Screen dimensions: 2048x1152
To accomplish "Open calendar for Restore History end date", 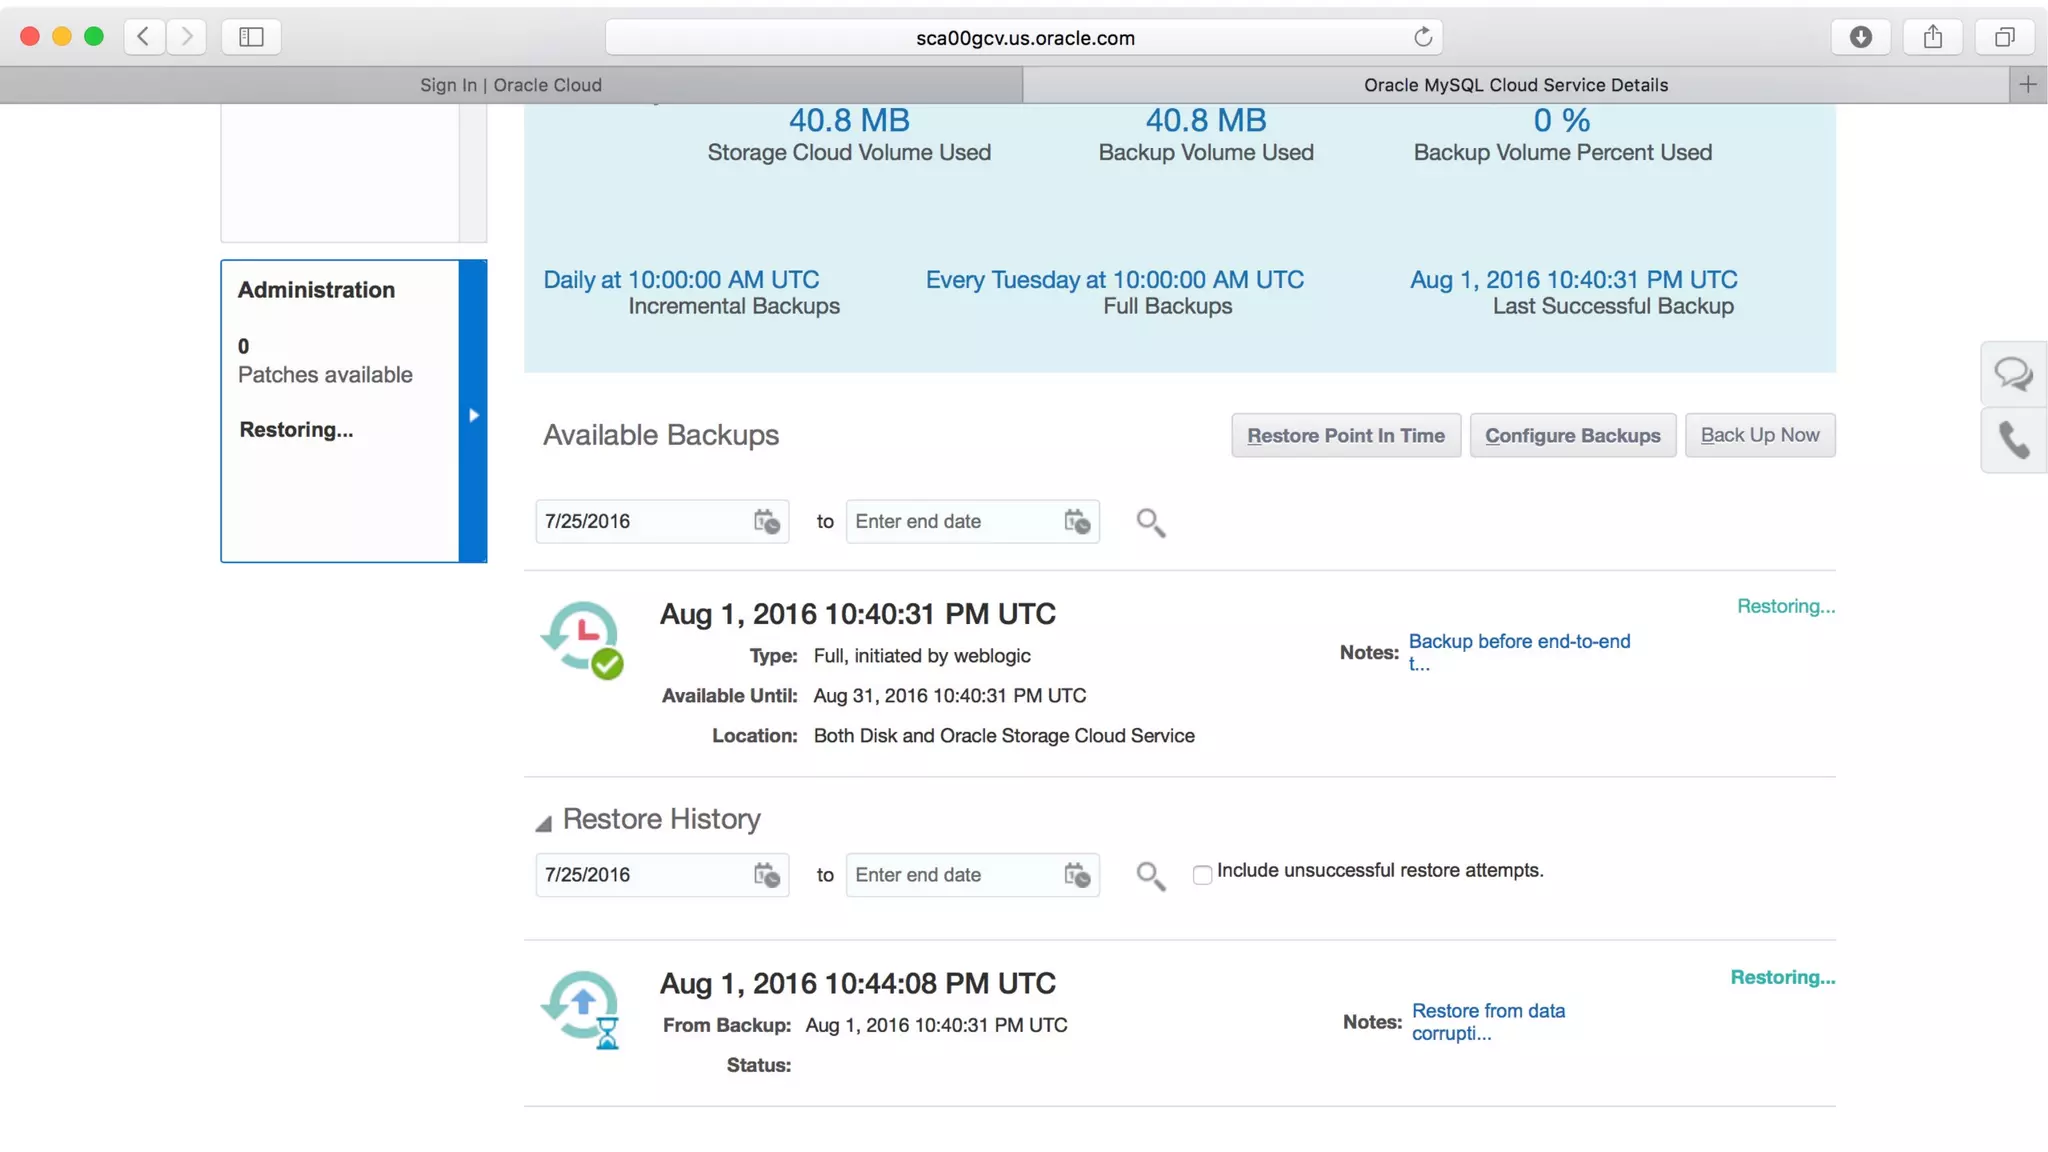I will coord(1076,875).
